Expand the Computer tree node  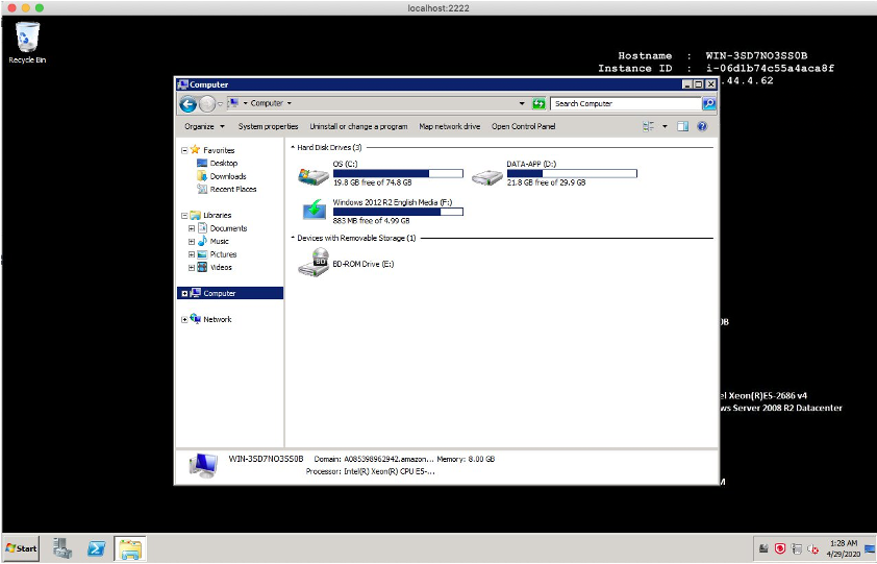point(185,294)
